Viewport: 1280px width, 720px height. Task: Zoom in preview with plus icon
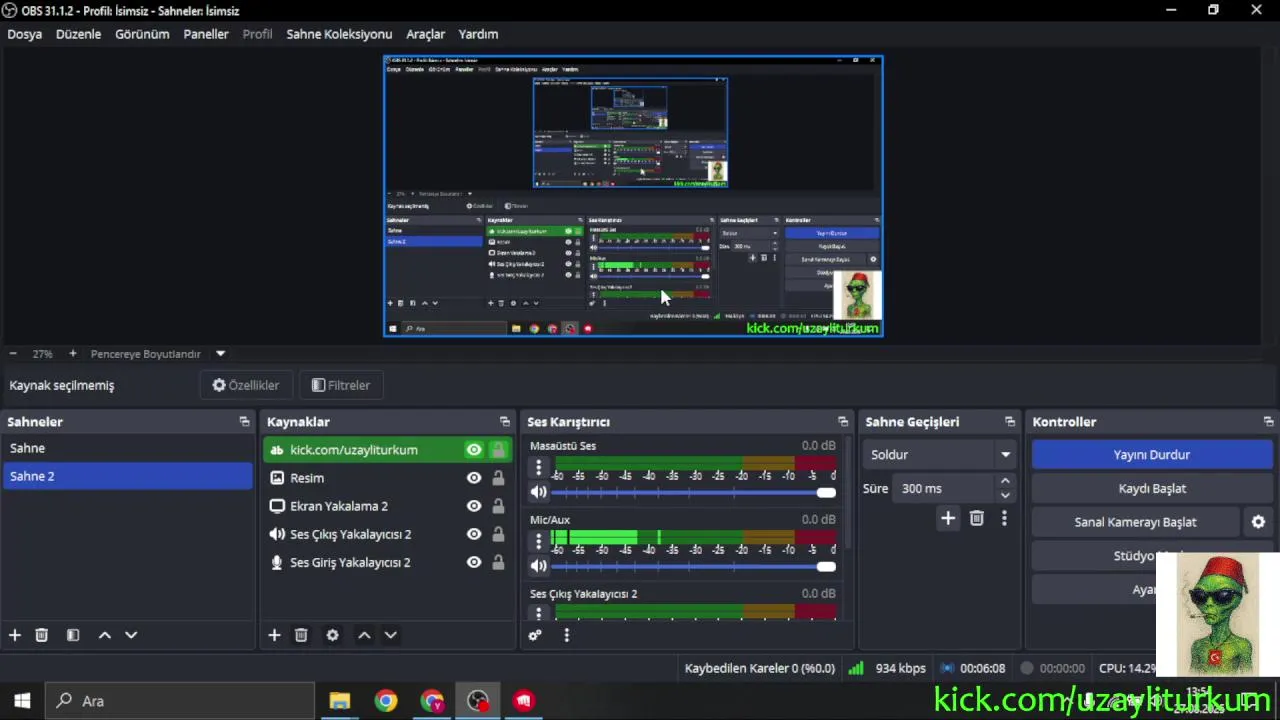coord(72,354)
